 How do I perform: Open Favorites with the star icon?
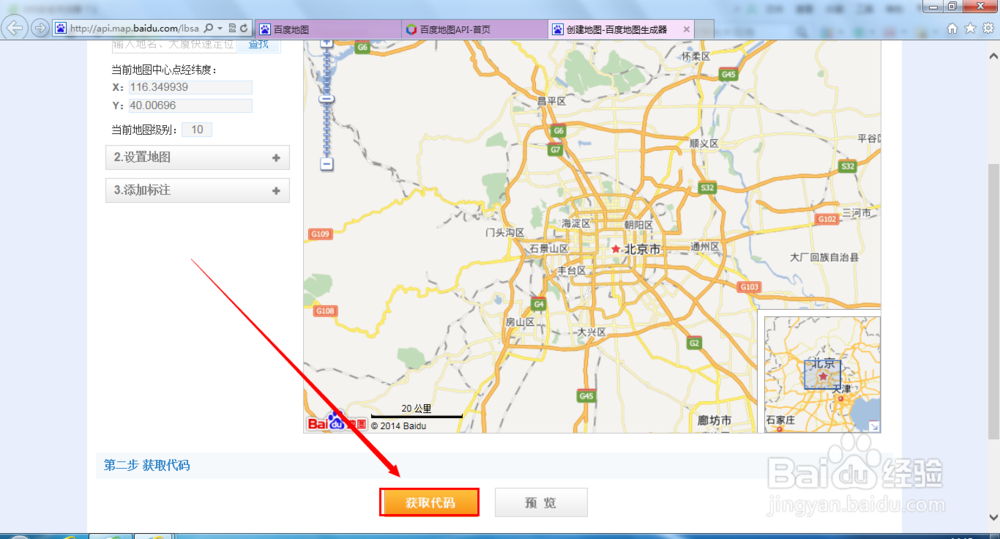(x=970, y=28)
